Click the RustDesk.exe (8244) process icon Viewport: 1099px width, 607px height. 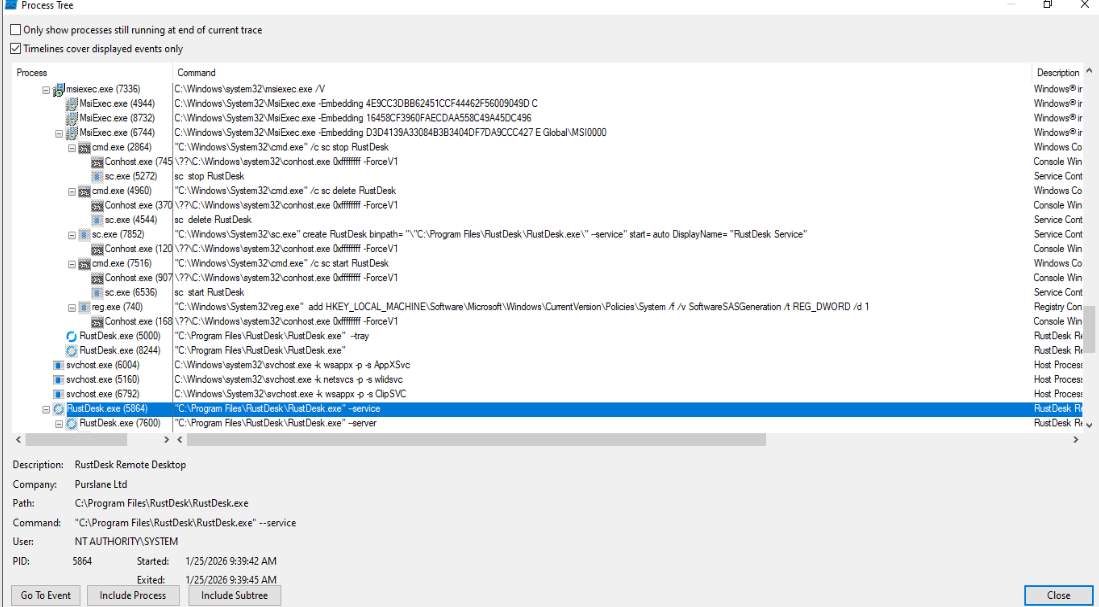click(x=71, y=350)
